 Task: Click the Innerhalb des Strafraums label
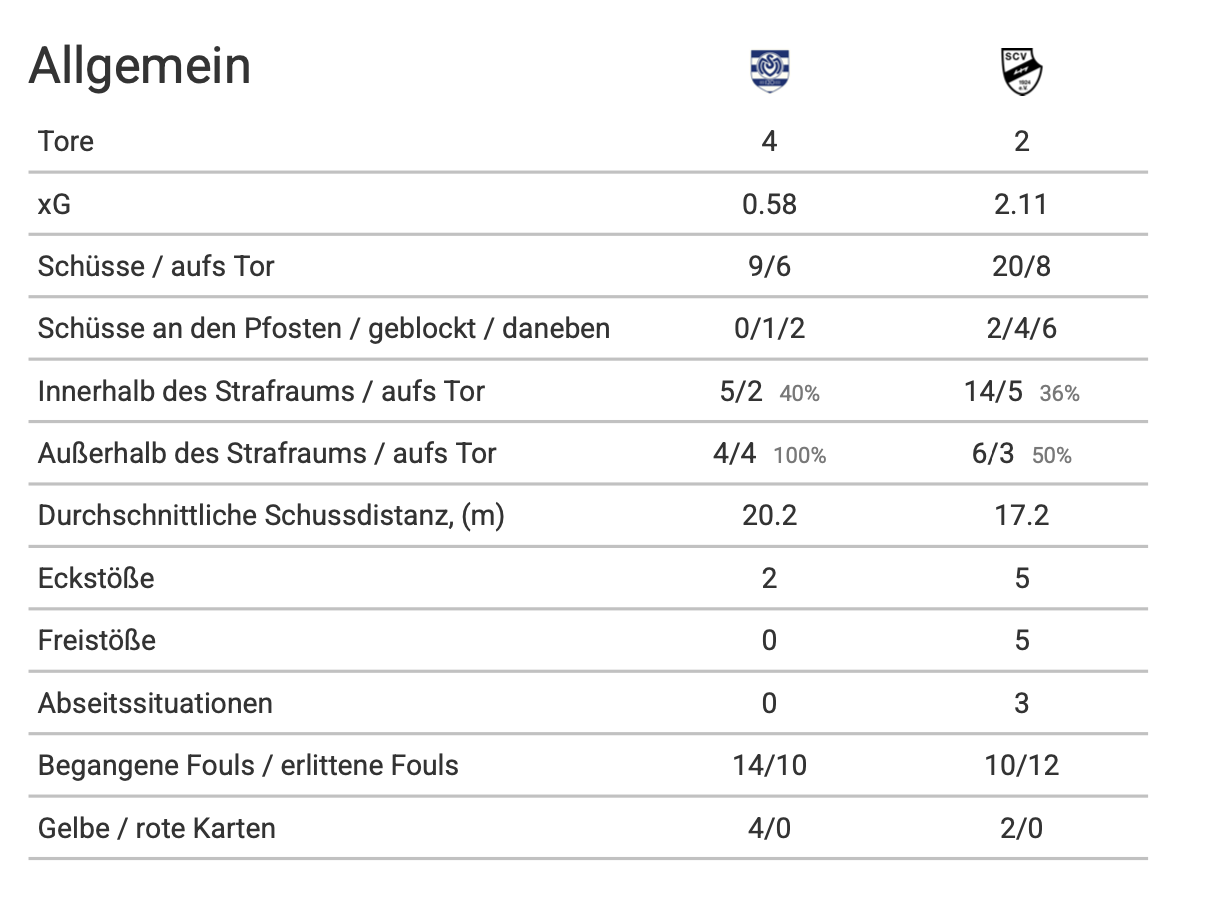coord(261,391)
